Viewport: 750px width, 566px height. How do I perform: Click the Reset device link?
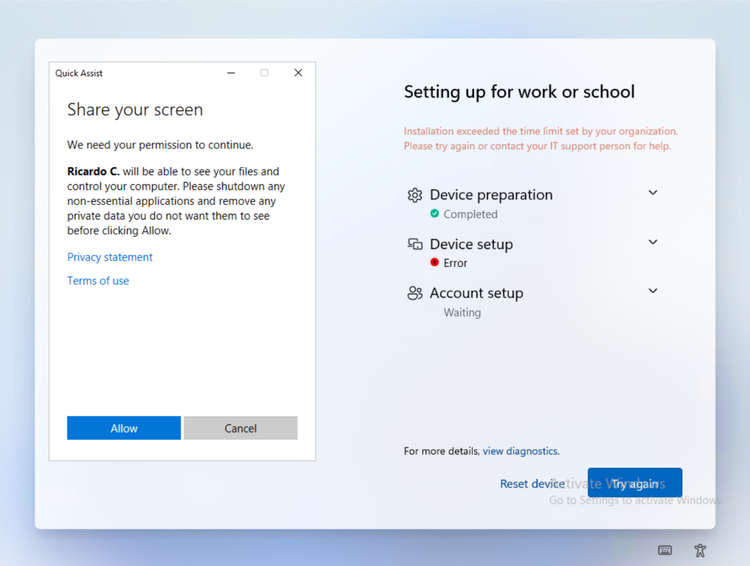tap(532, 484)
